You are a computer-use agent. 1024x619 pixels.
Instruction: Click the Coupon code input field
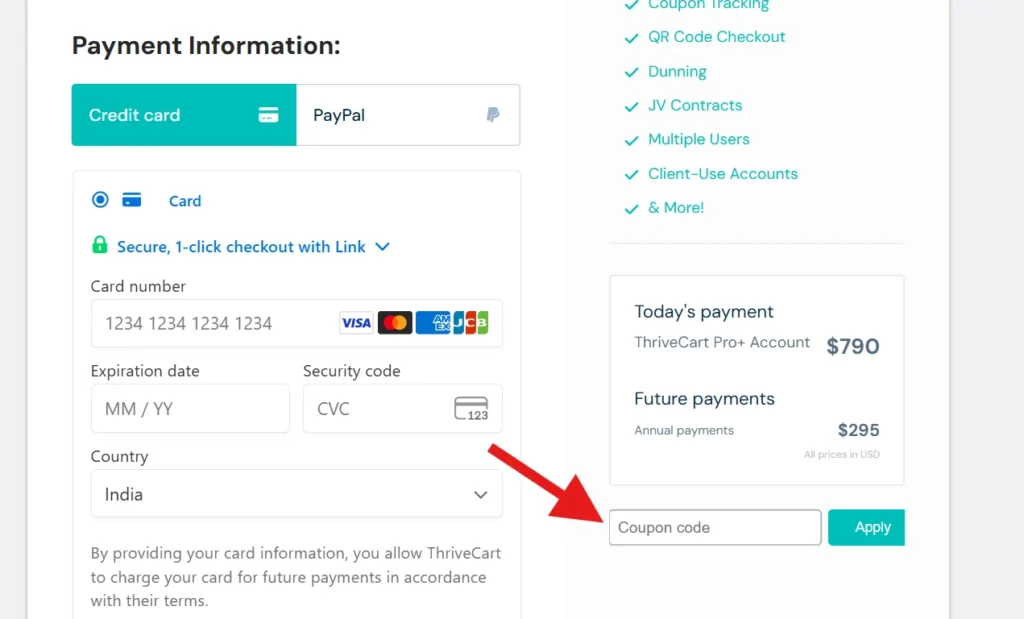(x=714, y=527)
